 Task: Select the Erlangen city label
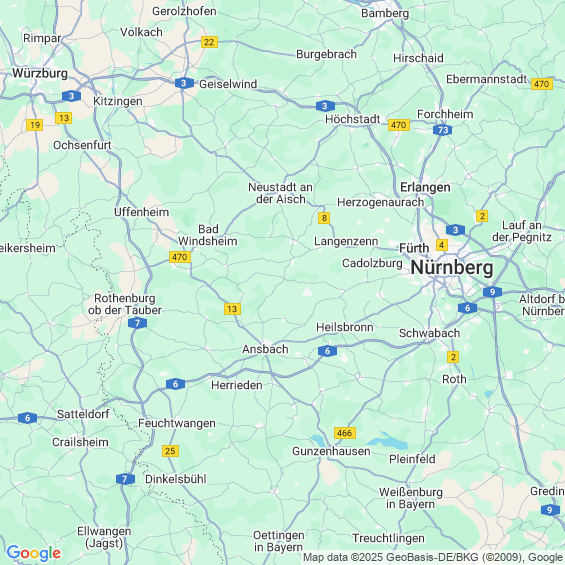[425, 187]
